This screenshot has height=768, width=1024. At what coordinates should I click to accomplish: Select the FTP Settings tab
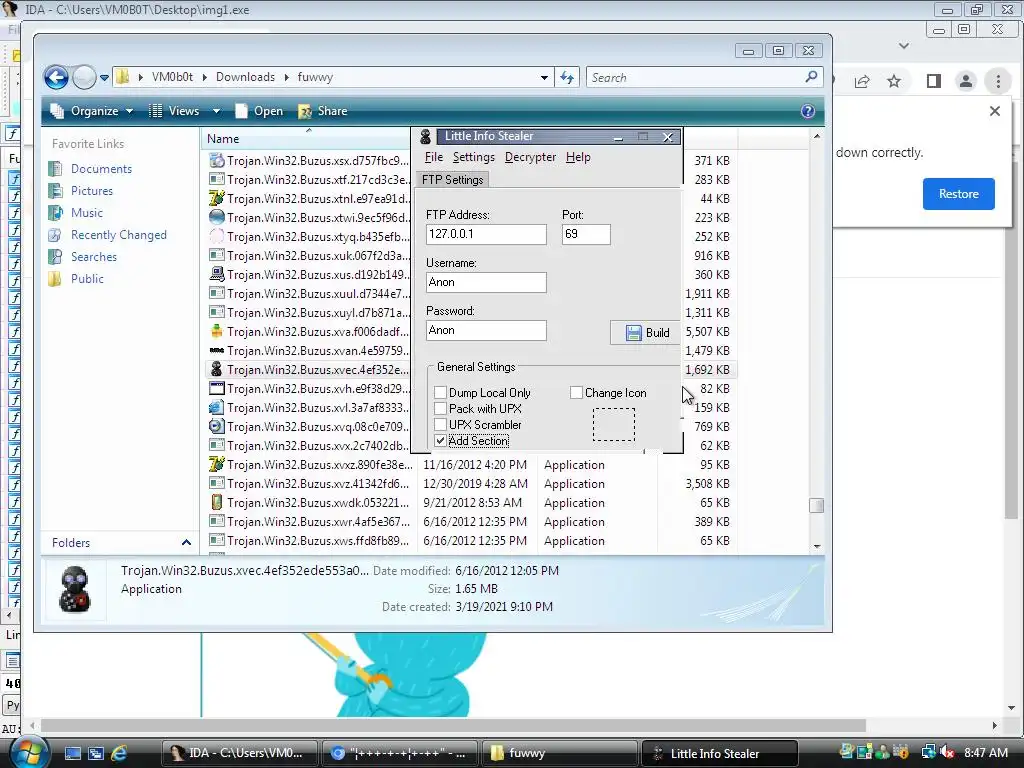452,180
